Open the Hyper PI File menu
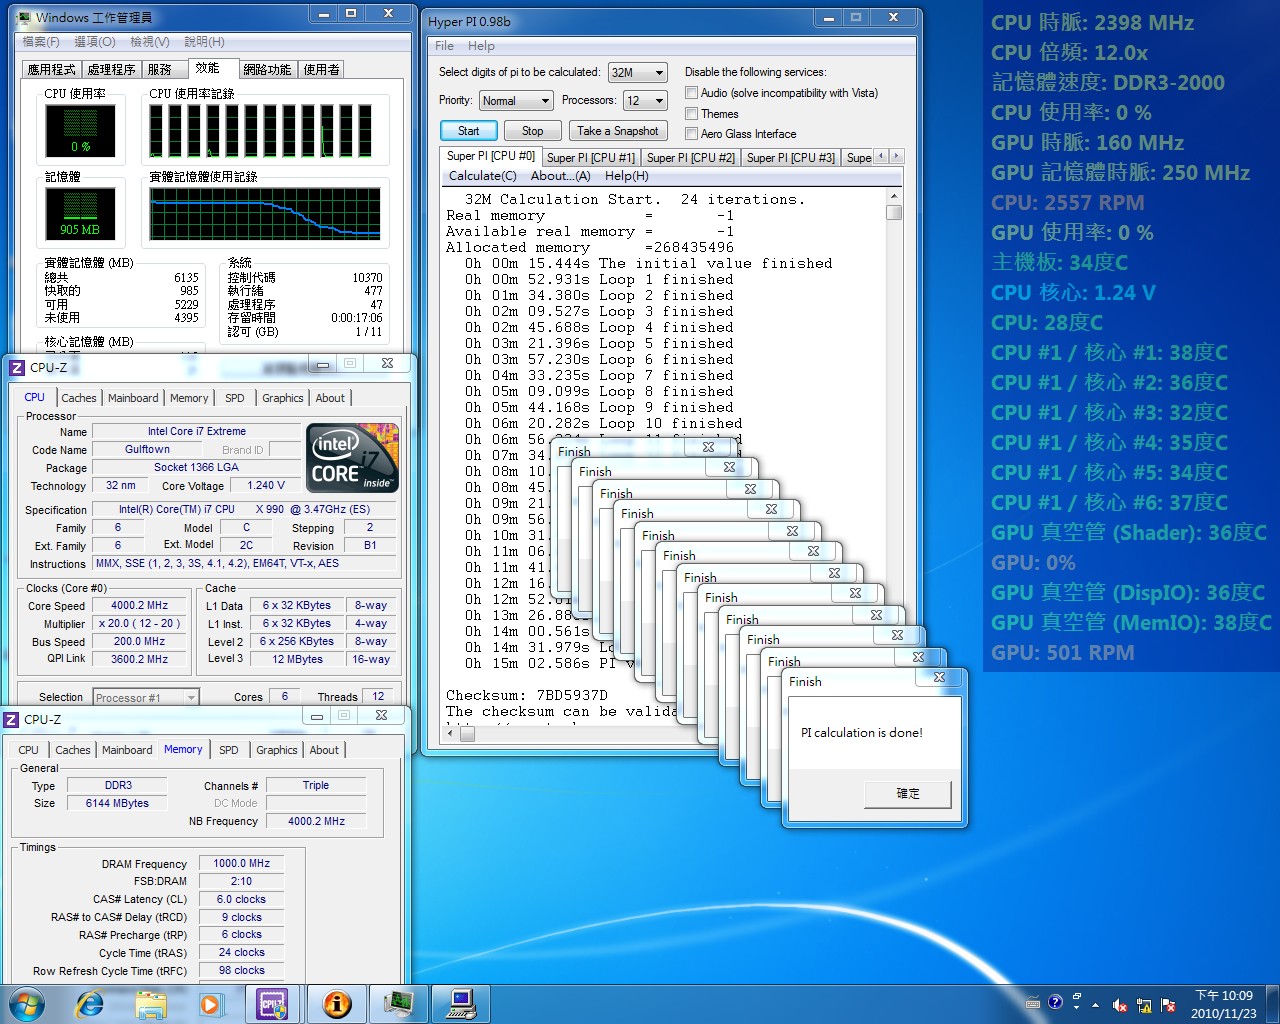 [445, 46]
